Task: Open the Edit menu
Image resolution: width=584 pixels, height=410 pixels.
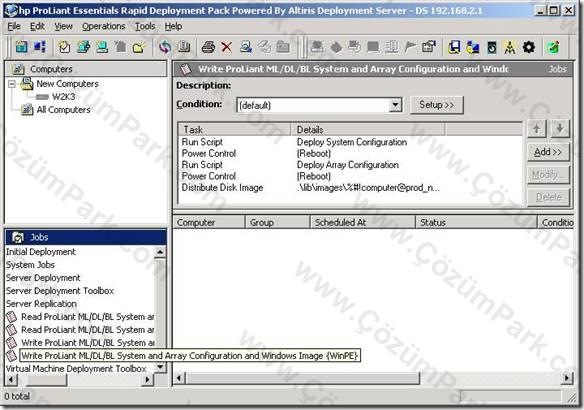Action: (x=37, y=26)
